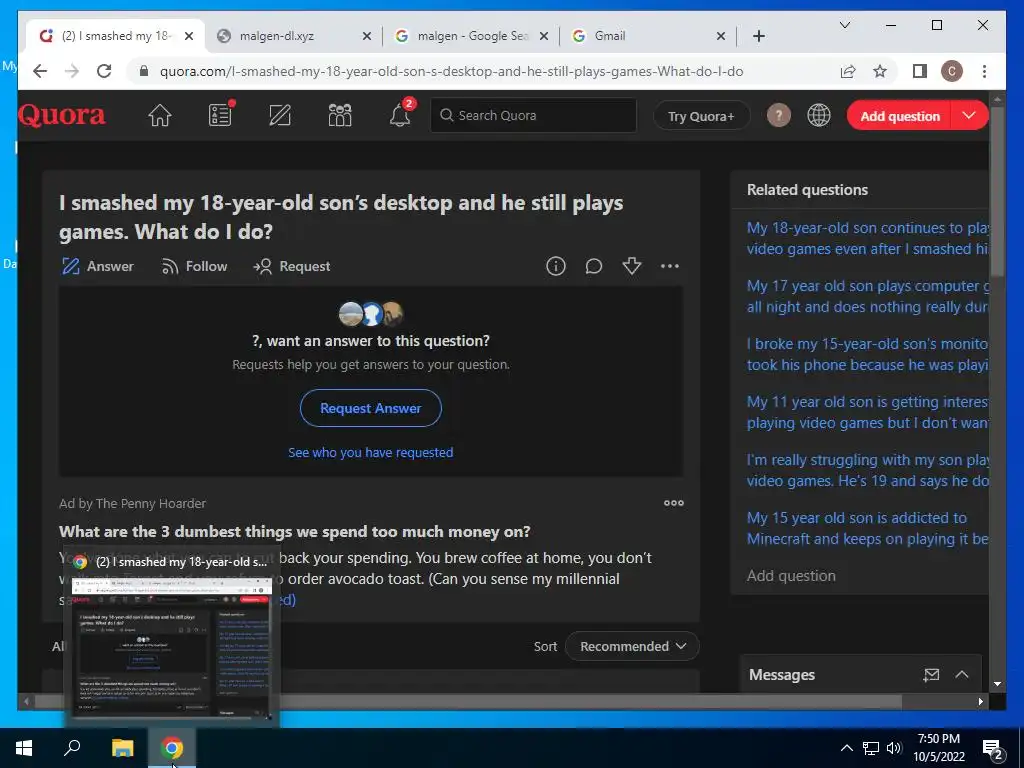Image resolution: width=1024 pixels, height=768 pixels.
Task: Open the Spaces people icon
Action: click(340, 116)
